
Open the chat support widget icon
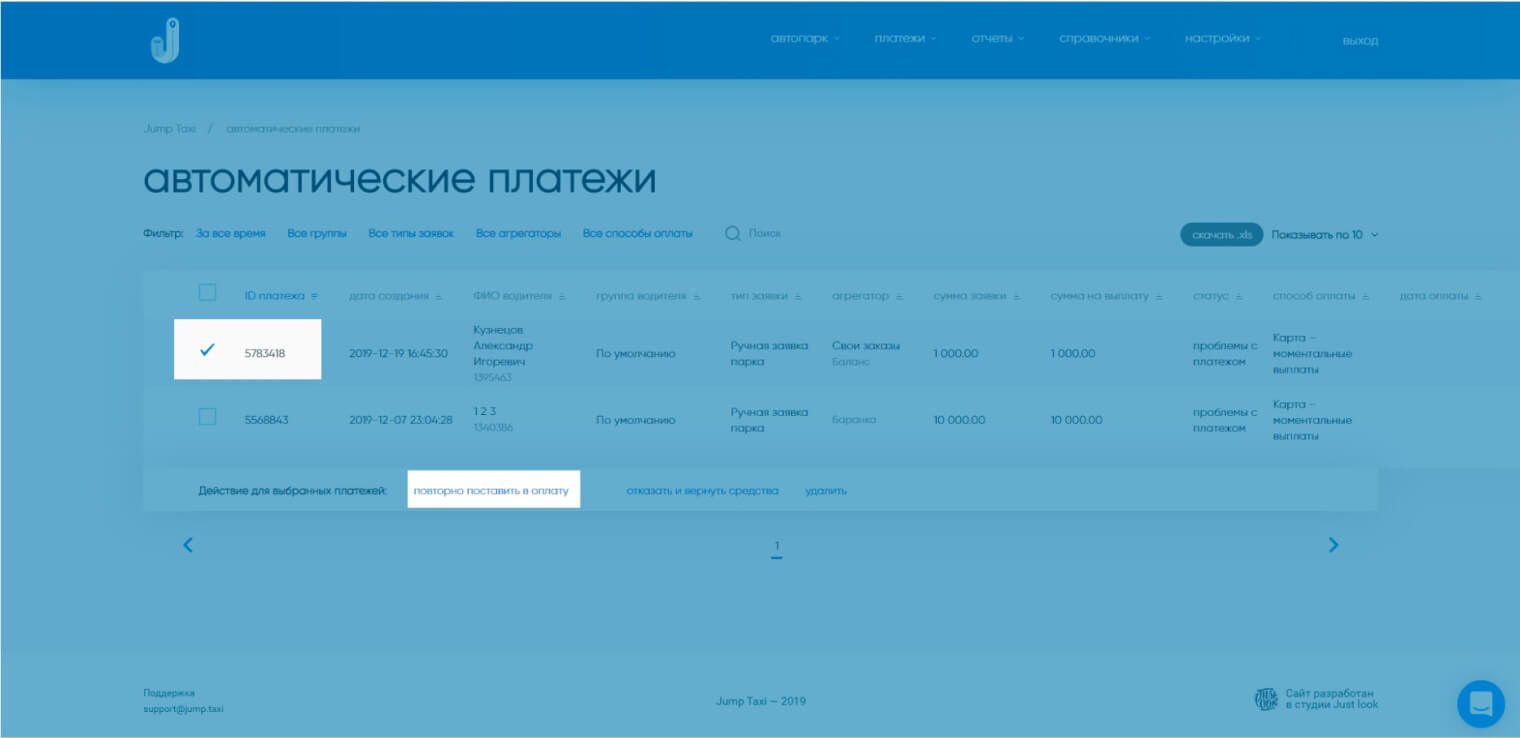[1480, 703]
